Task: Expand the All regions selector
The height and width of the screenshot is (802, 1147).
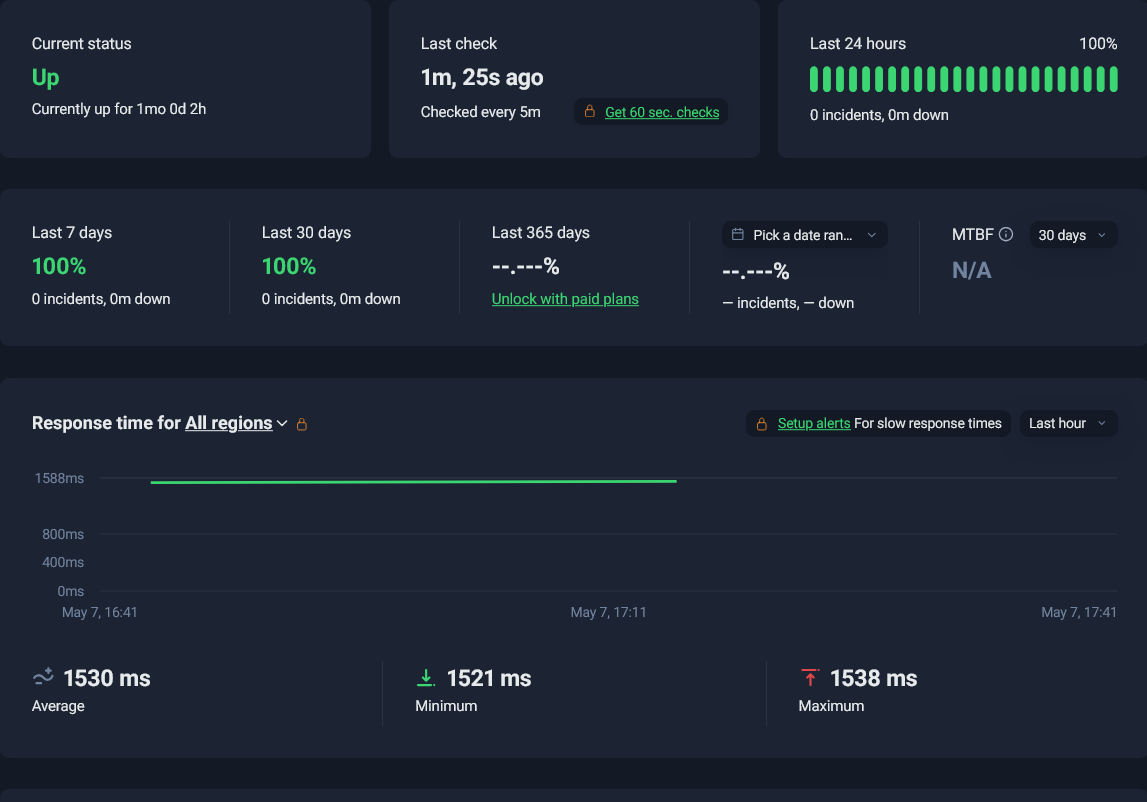Action: pyautogui.click(x=236, y=423)
